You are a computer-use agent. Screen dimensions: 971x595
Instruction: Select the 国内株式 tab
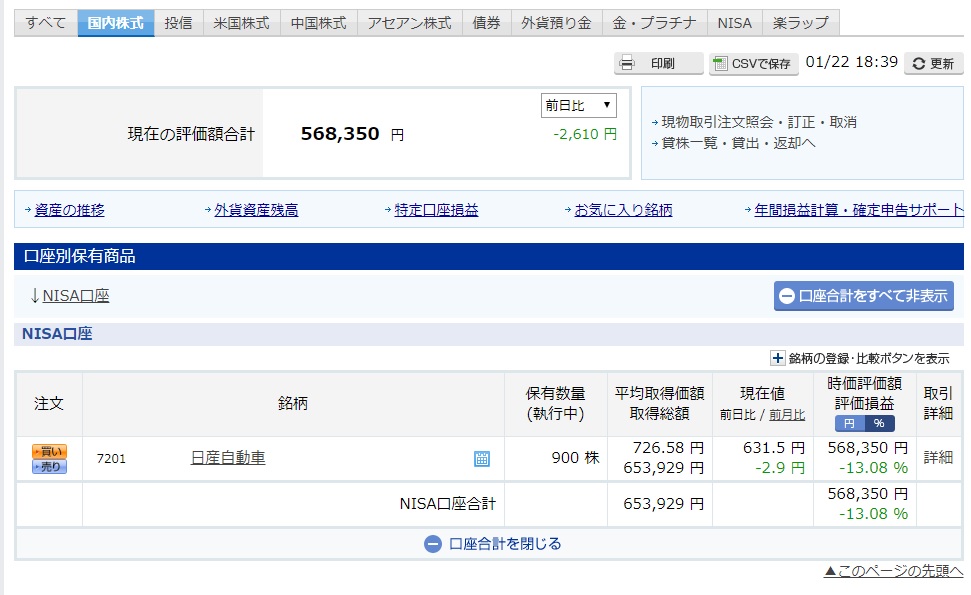click(x=116, y=24)
